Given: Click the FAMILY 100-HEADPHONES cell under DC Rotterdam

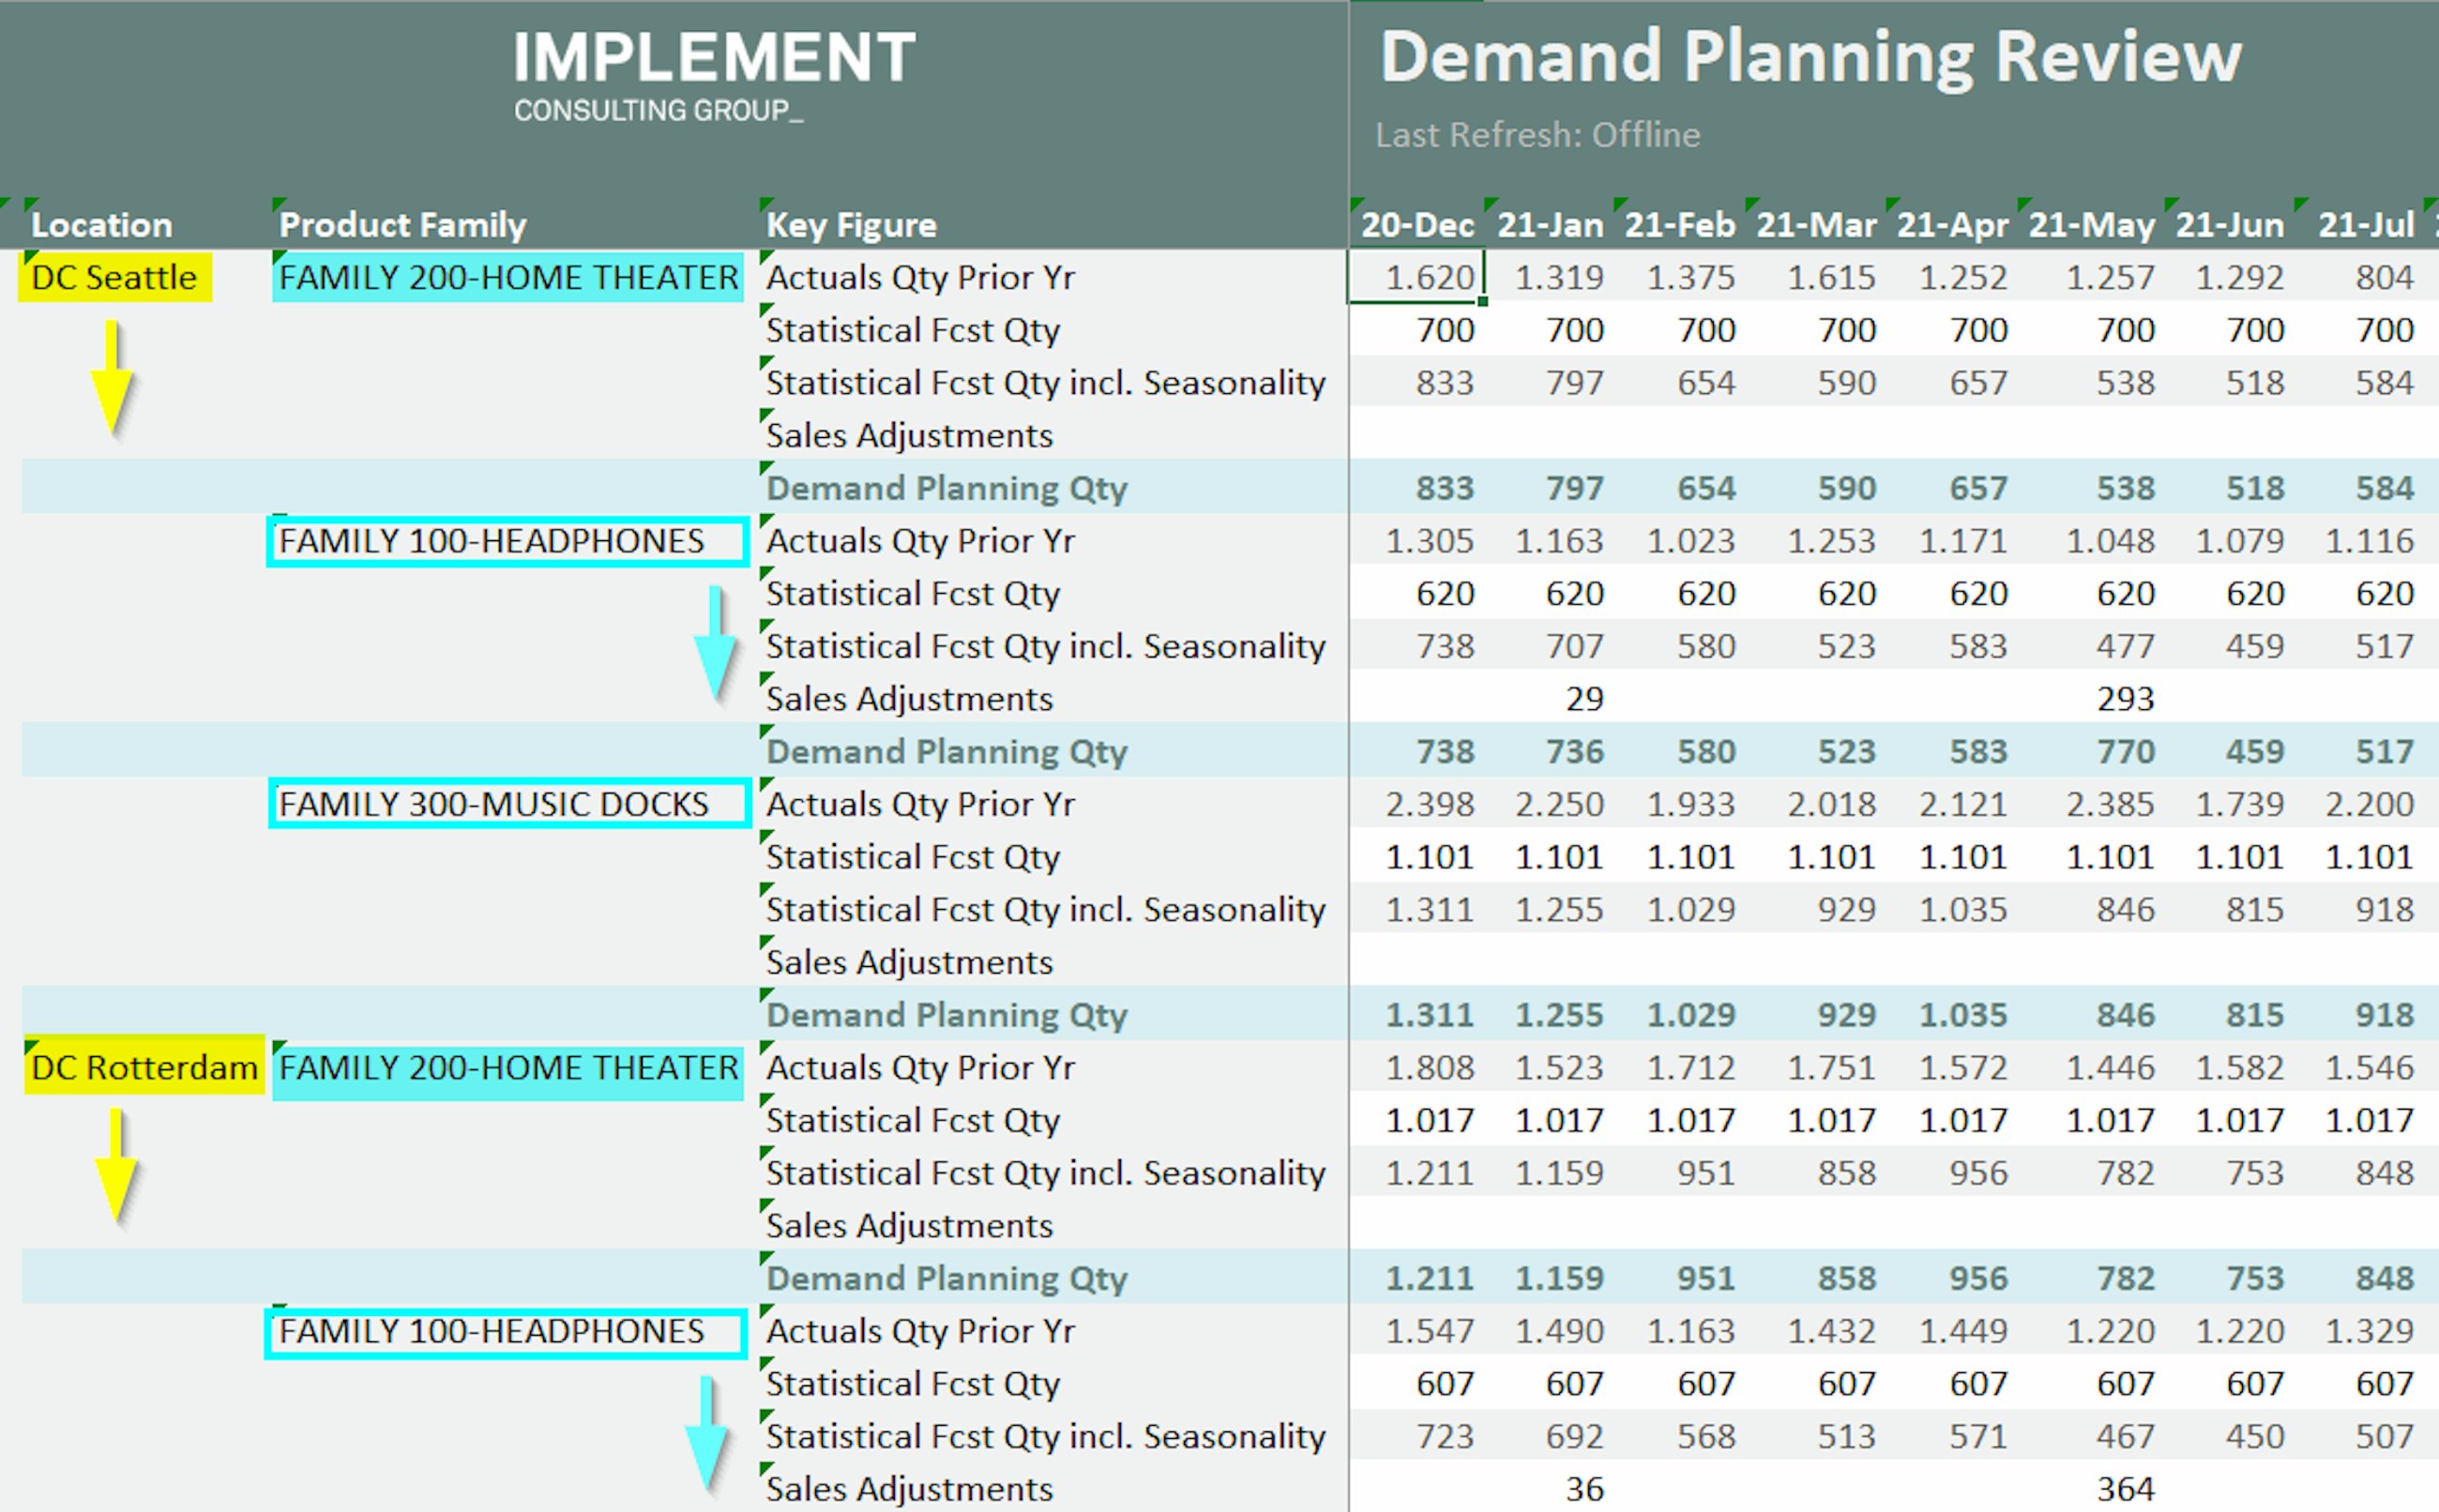Looking at the screenshot, I should (x=505, y=1330).
